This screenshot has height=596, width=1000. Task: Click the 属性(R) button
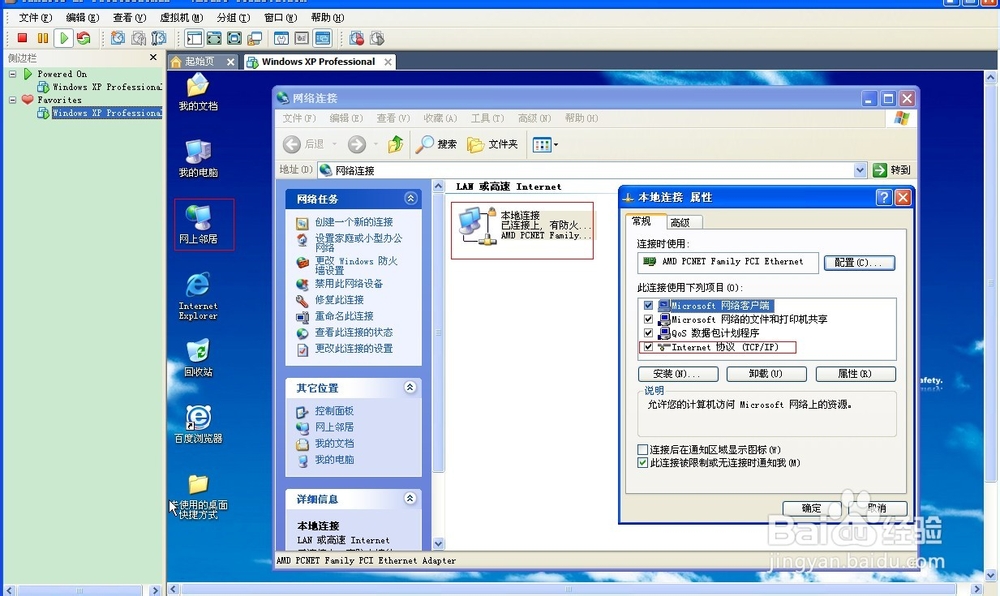click(855, 374)
